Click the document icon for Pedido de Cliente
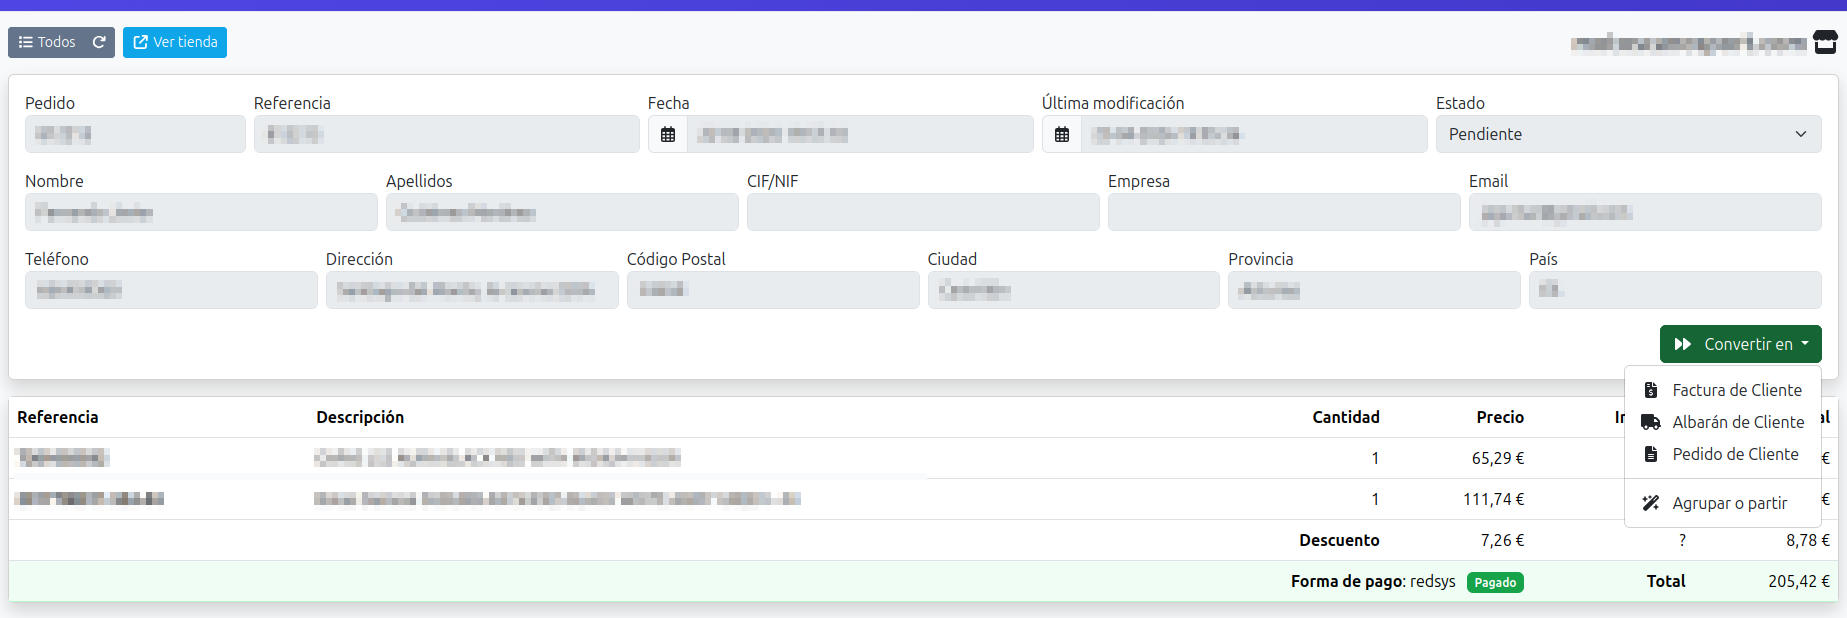Image resolution: width=1847 pixels, height=618 pixels. [1651, 454]
